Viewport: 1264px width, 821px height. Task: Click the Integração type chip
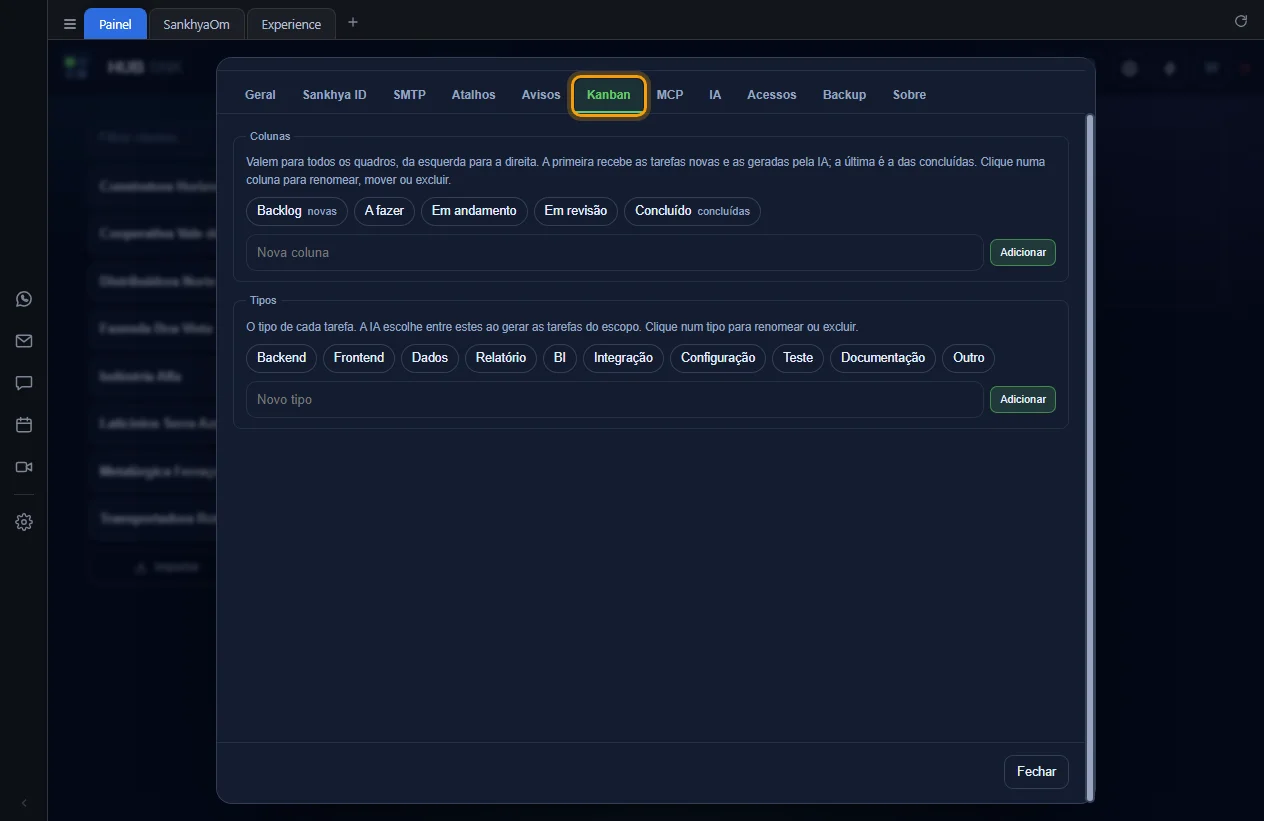(623, 358)
